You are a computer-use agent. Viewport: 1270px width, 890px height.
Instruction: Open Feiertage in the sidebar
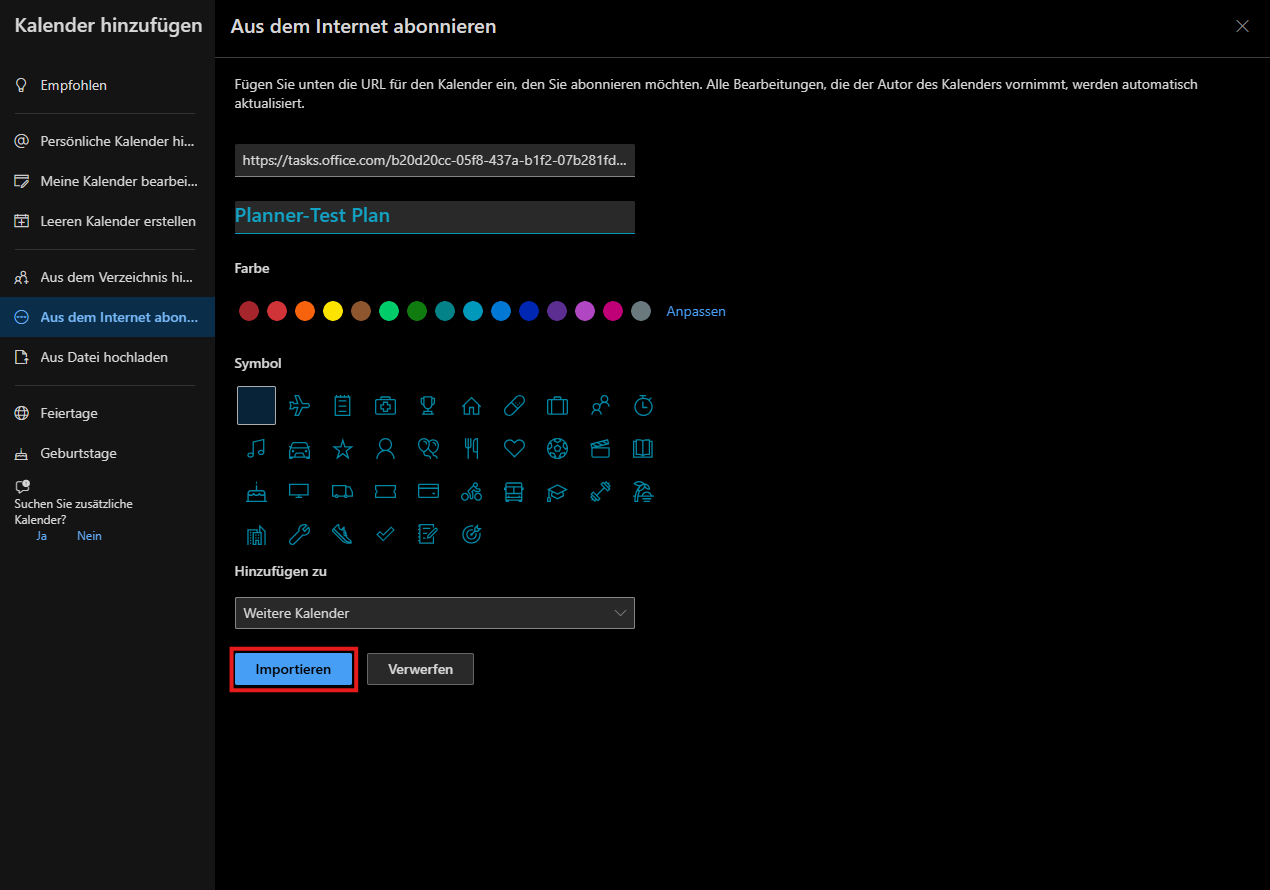pyautogui.click(x=69, y=413)
